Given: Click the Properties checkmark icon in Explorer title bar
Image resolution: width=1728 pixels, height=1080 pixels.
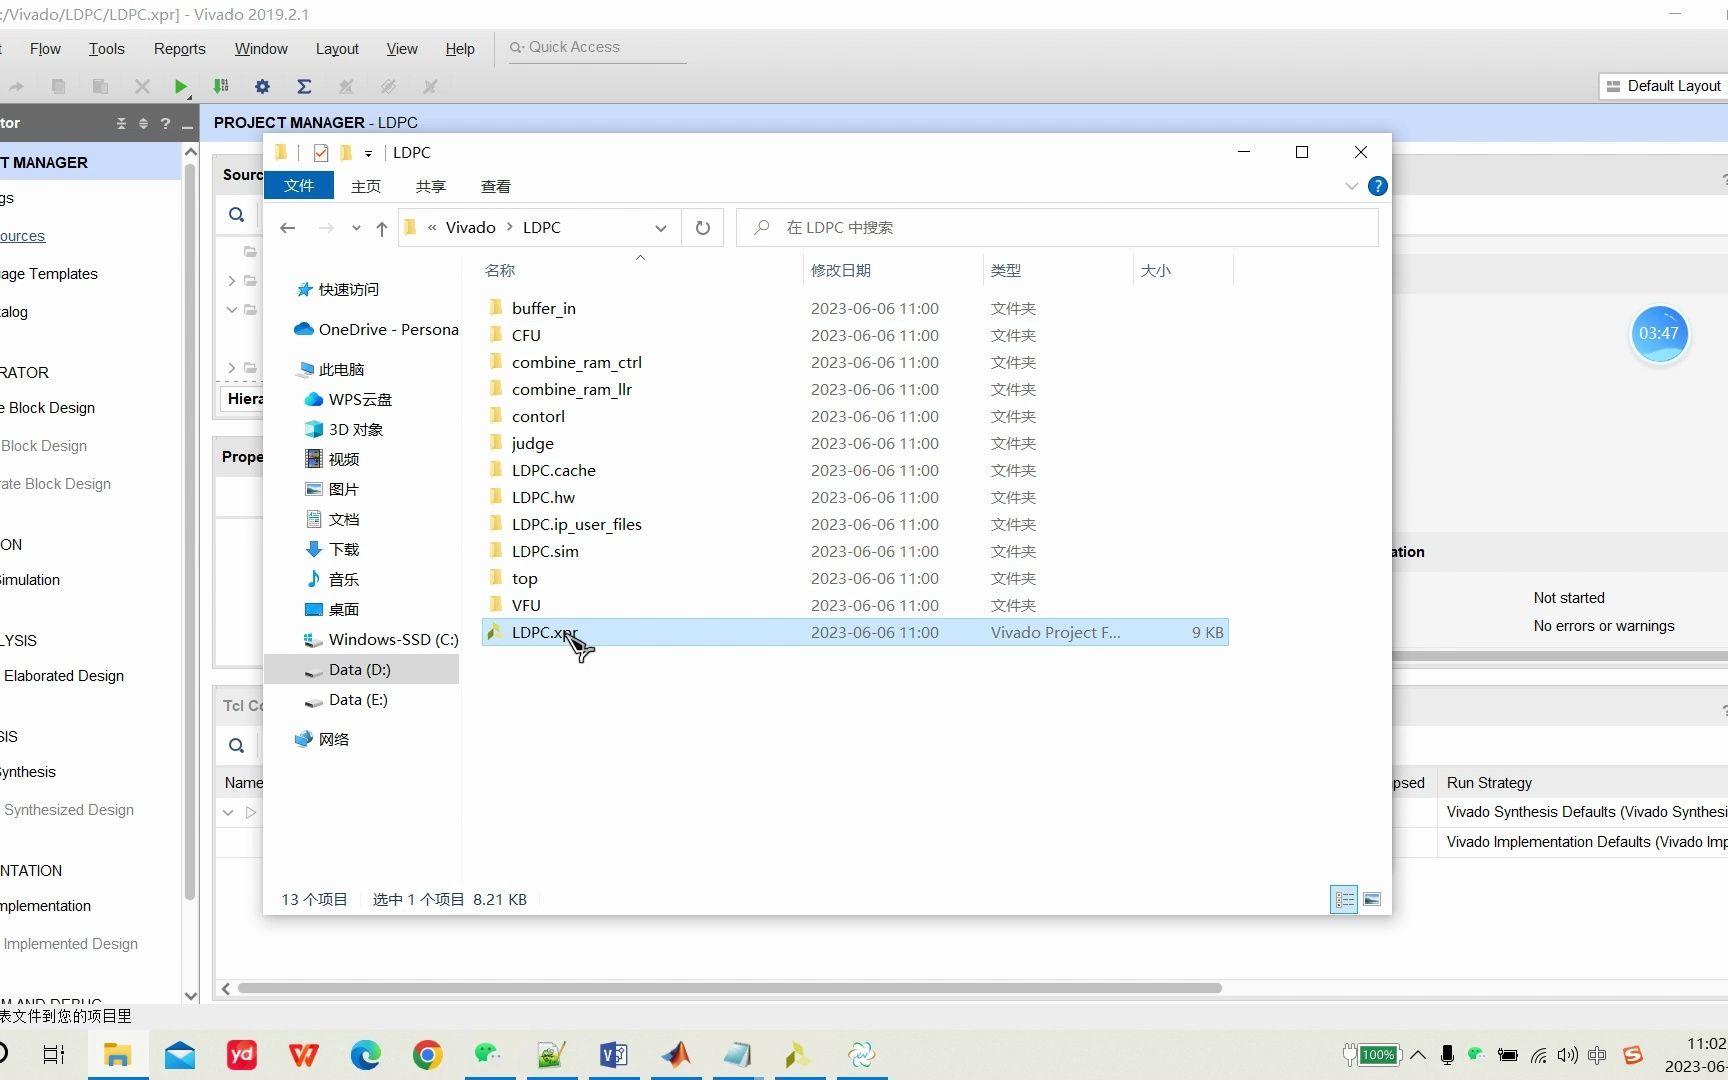Looking at the screenshot, I should tap(320, 152).
